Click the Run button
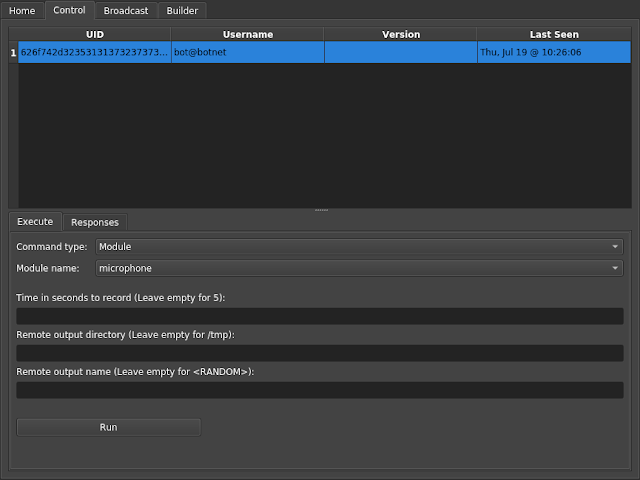The width and height of the screenshot is (640, 480). (109, 427)
